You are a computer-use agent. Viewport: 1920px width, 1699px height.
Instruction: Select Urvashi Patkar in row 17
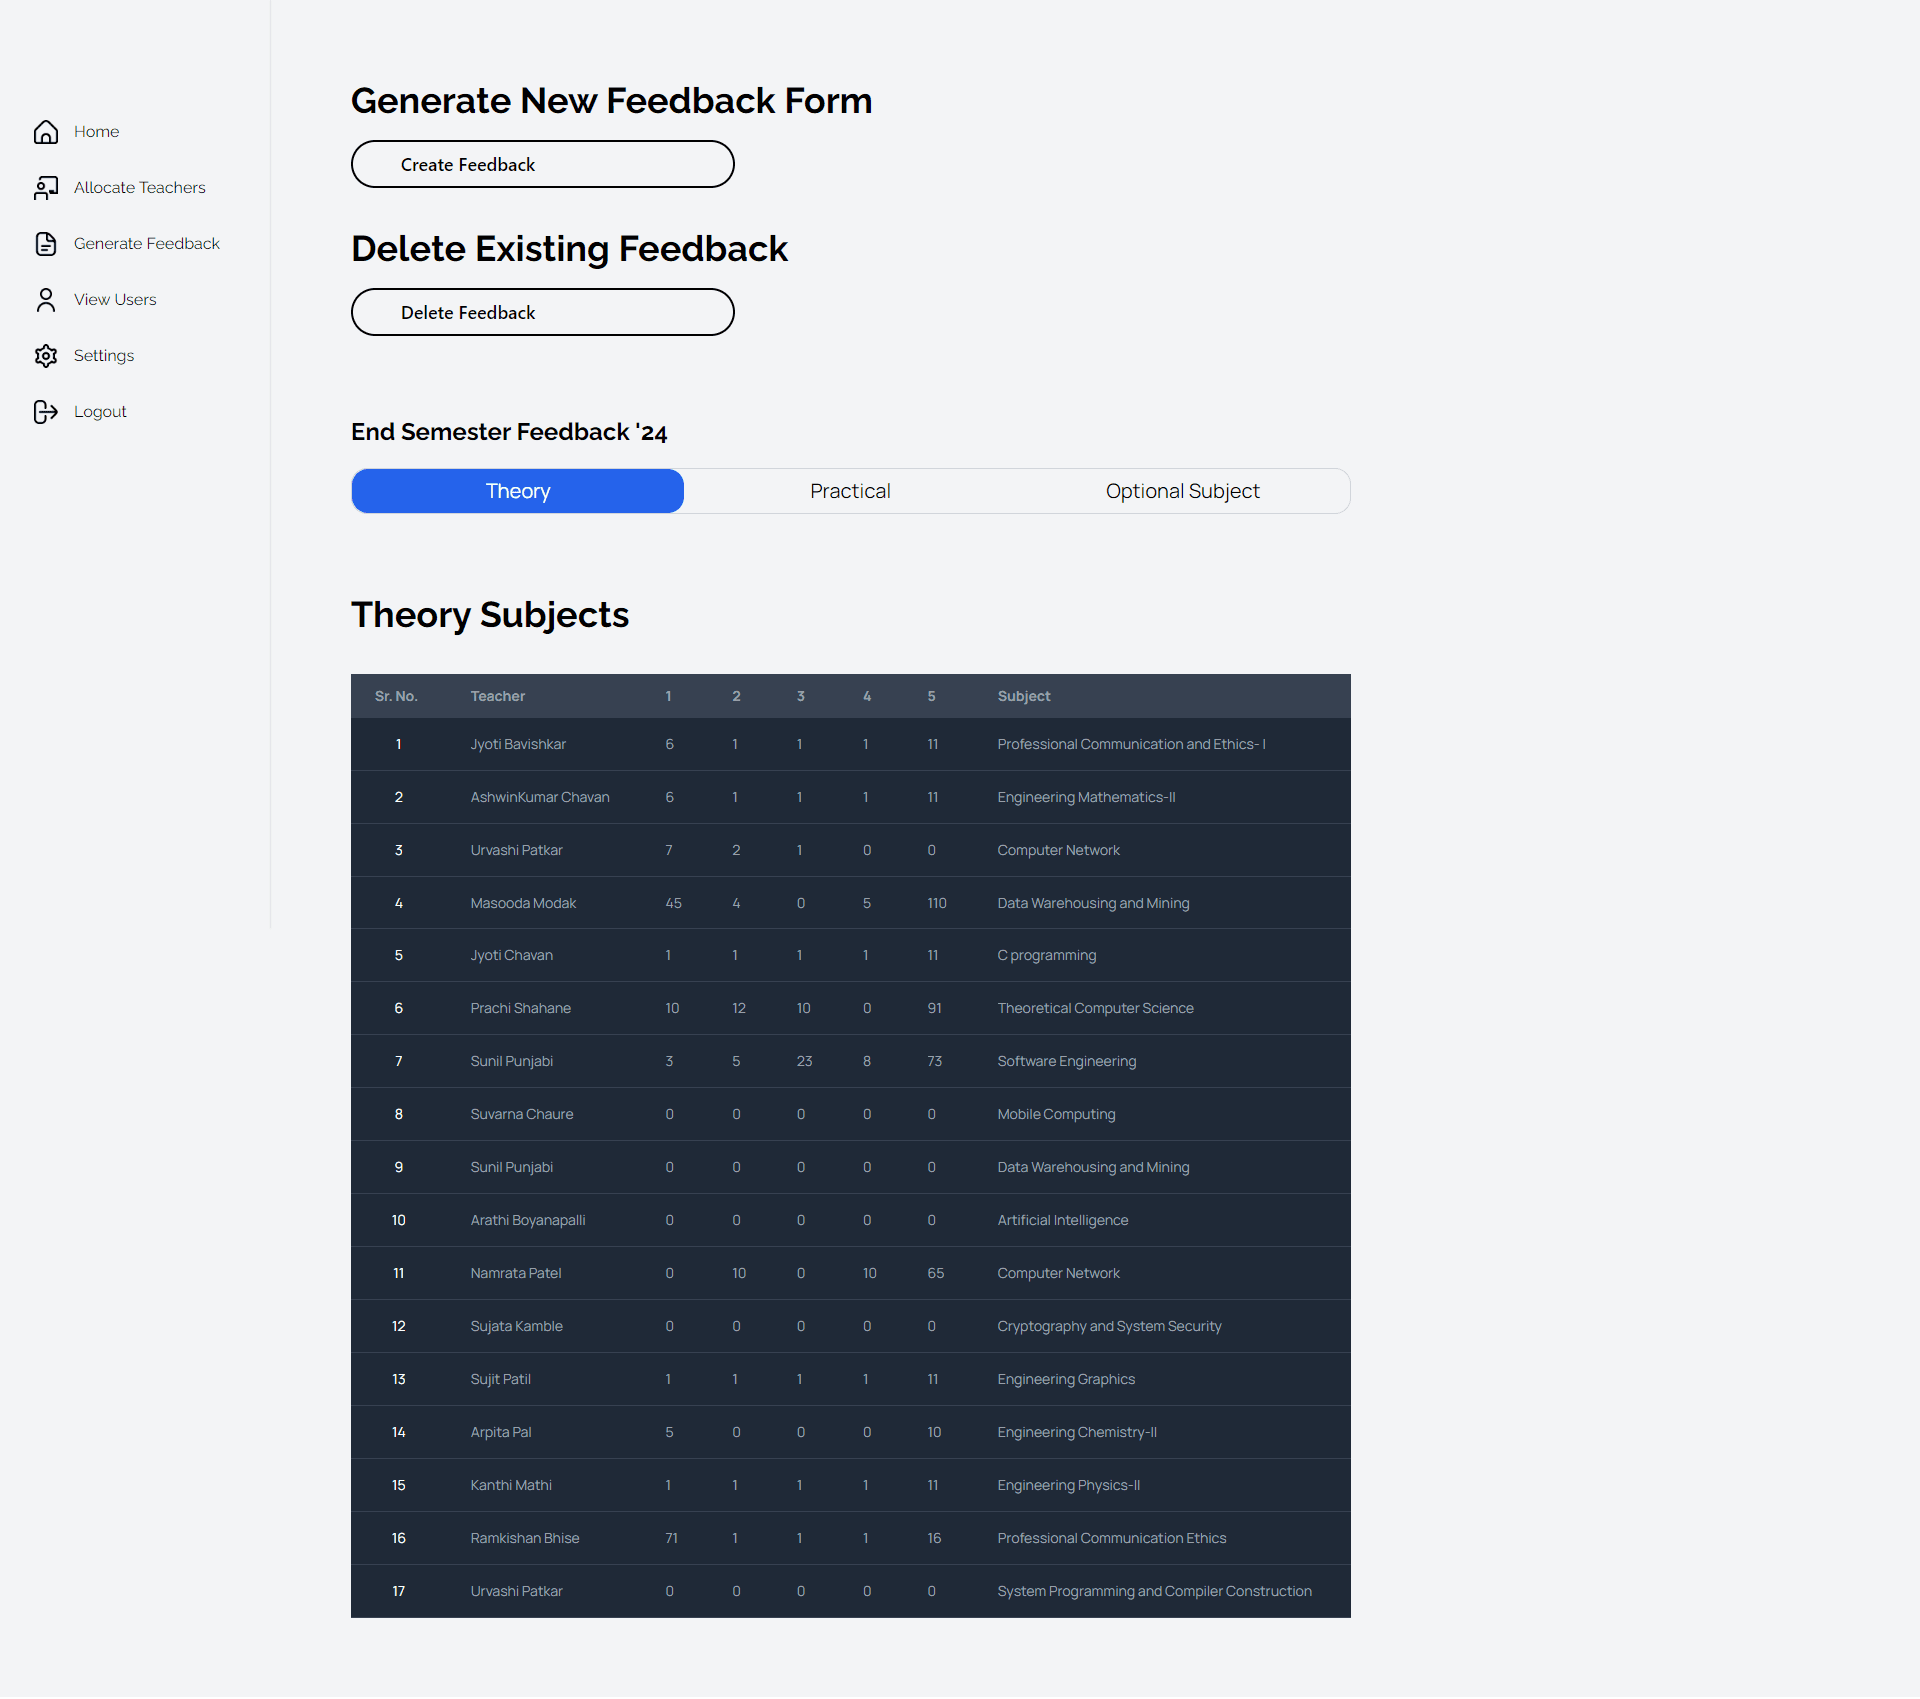pos(516,1591)
